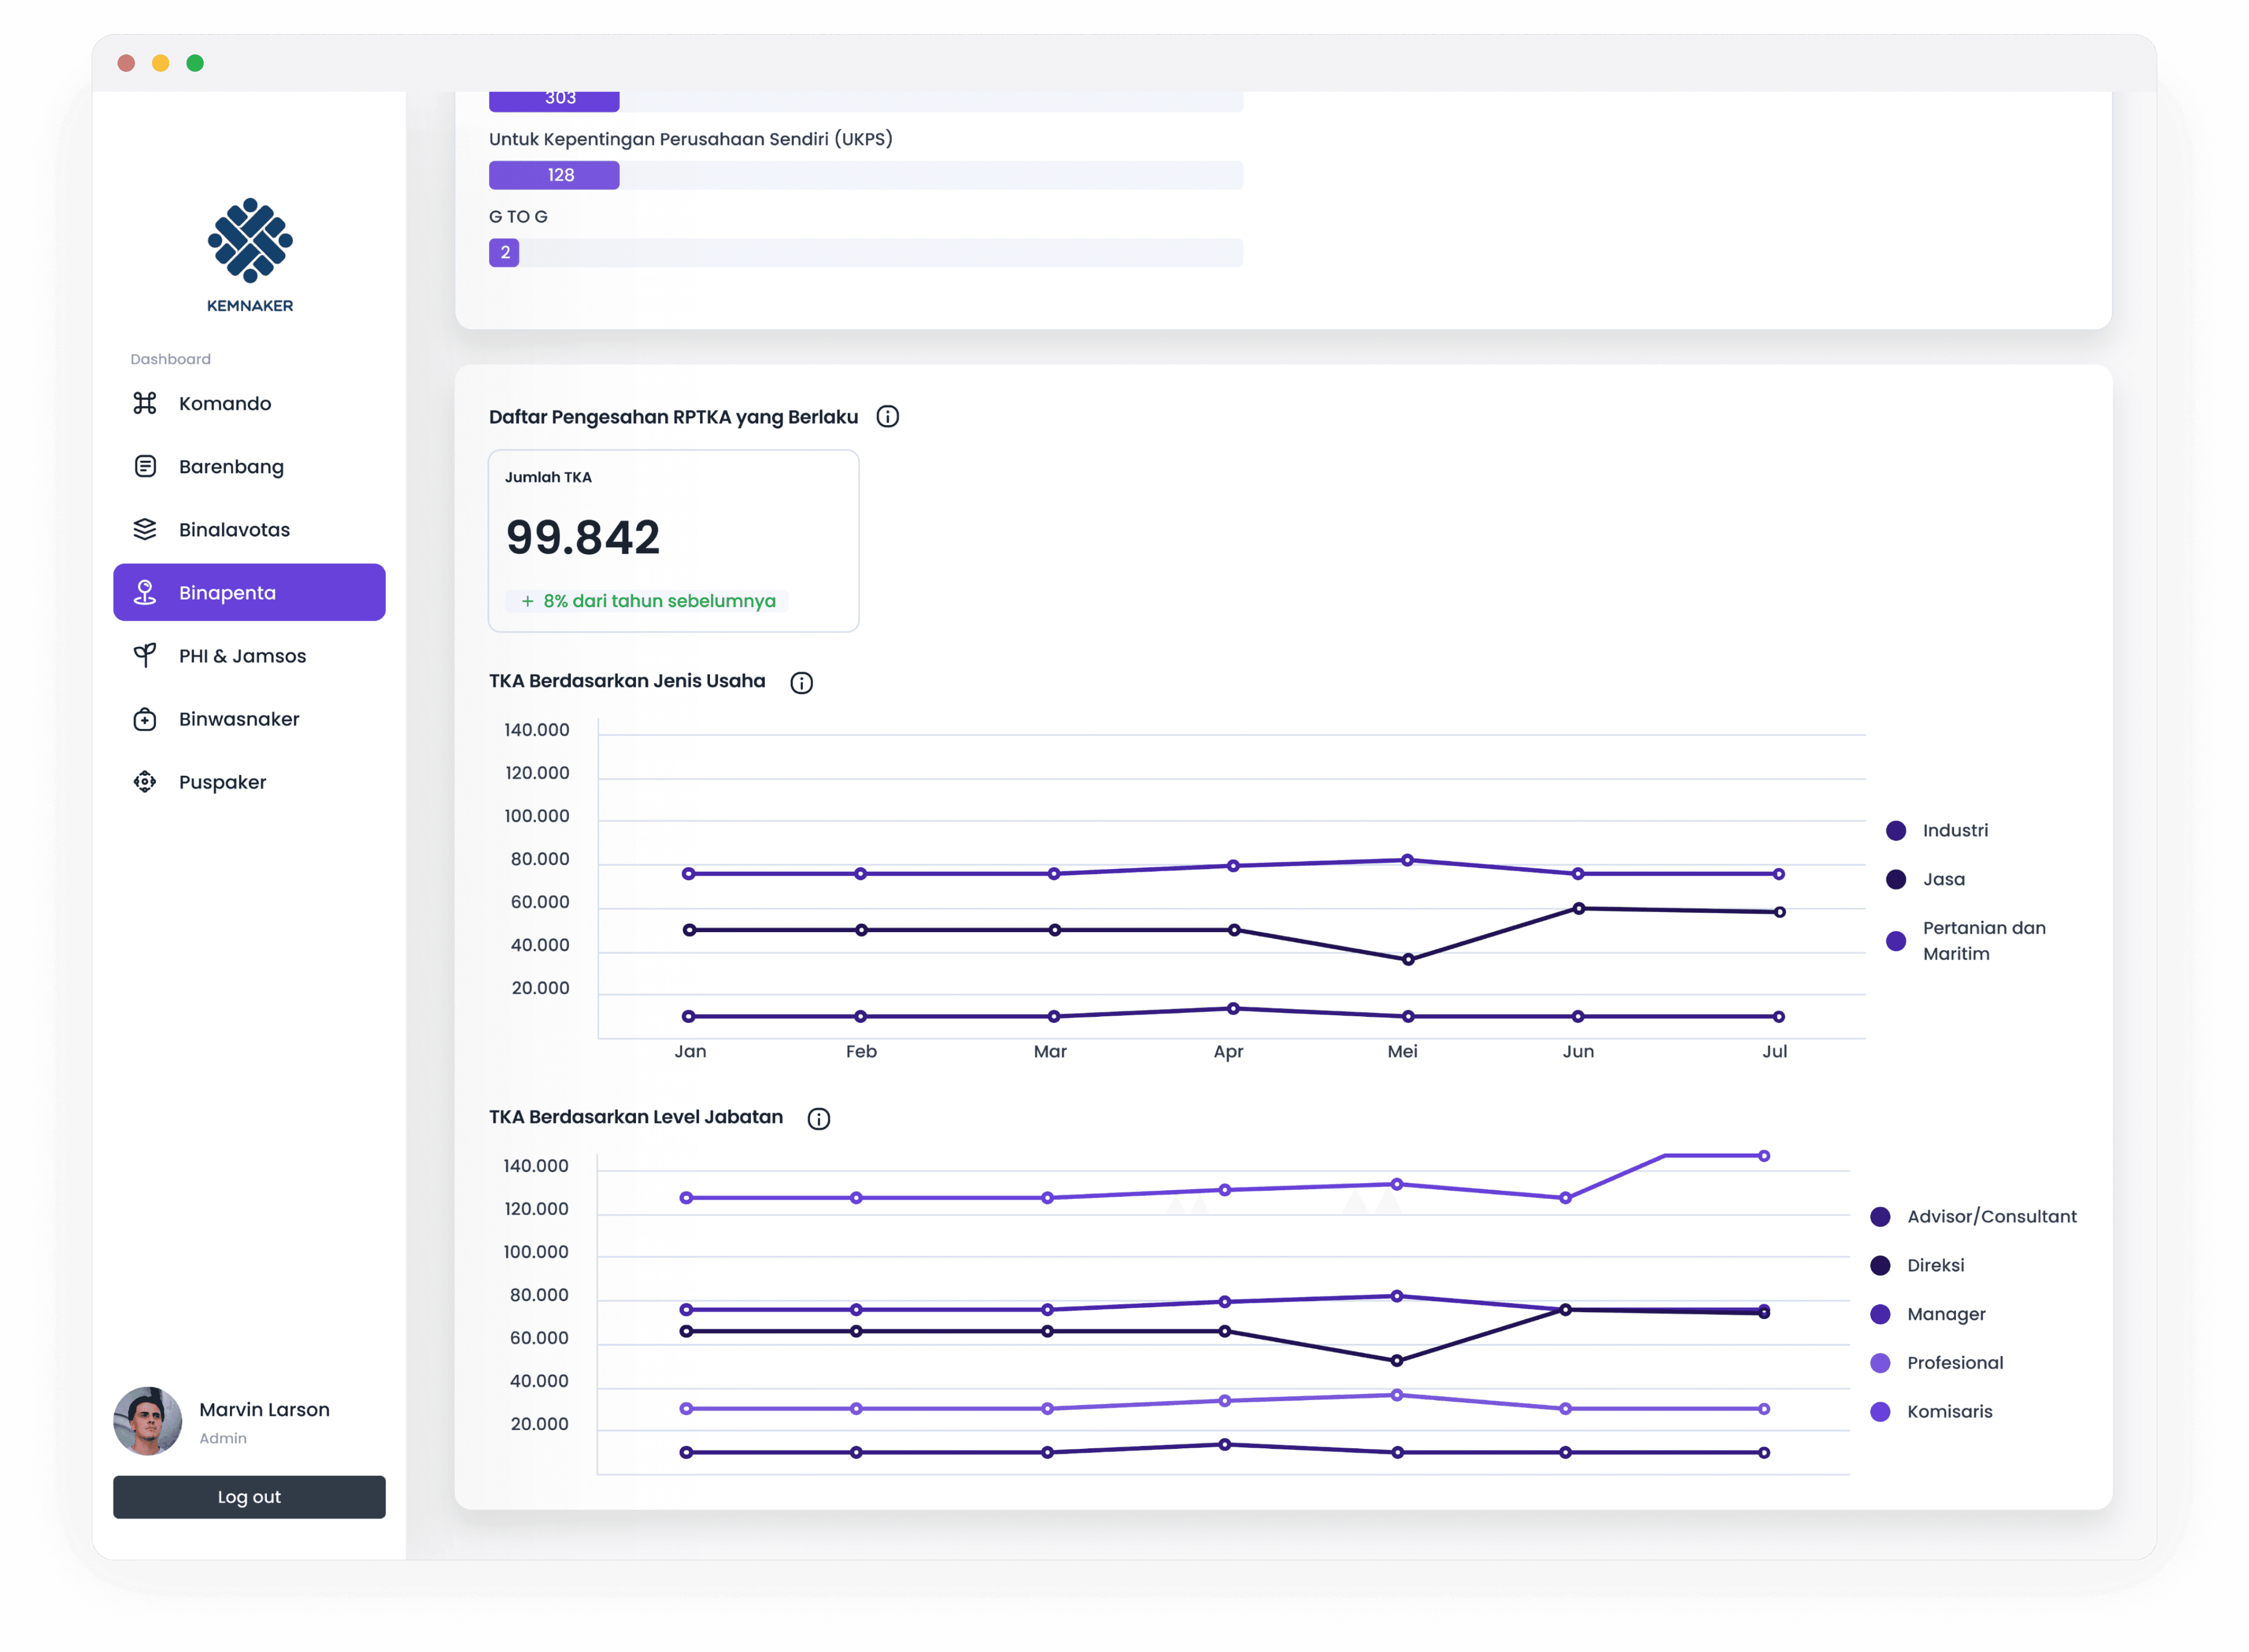Screen dimensions: 2249x1652
Task: Click the Puspaker gear icon
Action: 145,782
